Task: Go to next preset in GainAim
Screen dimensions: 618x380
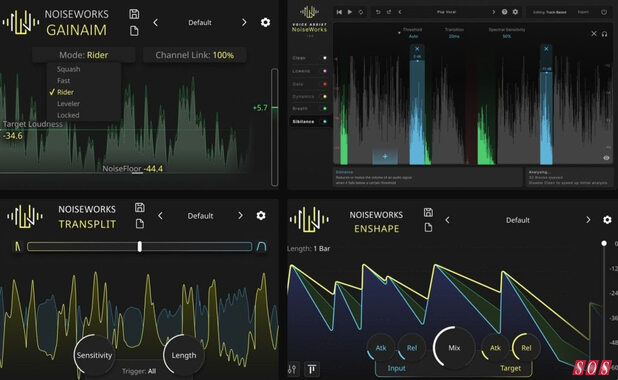Action: pyautogui.click(x=244, y=22)
